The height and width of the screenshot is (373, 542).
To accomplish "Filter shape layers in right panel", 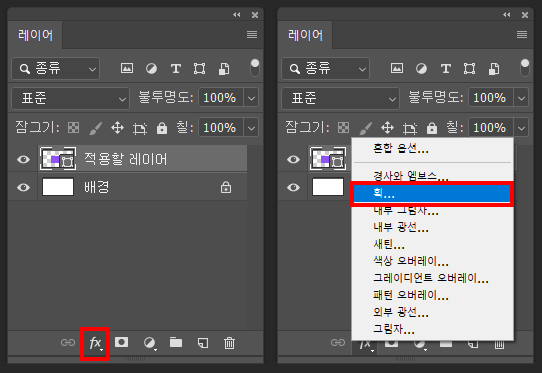I will (x=469, y=68).
